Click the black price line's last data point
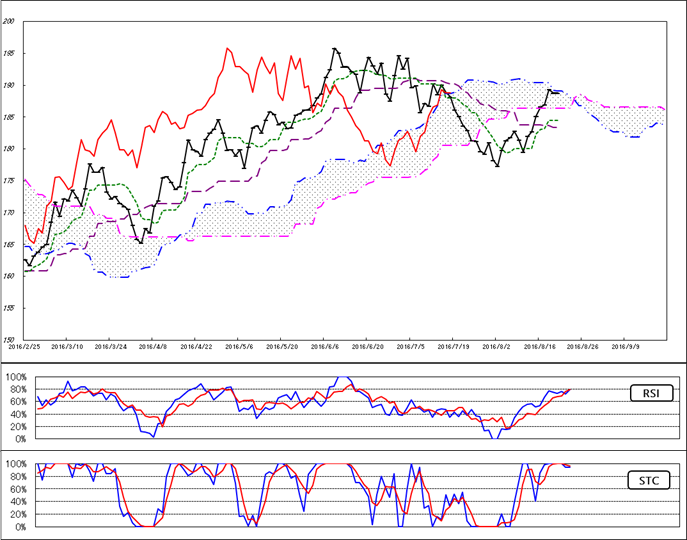Image resolution: width=687 pixels, height=540 pixels. pos(558,92)
